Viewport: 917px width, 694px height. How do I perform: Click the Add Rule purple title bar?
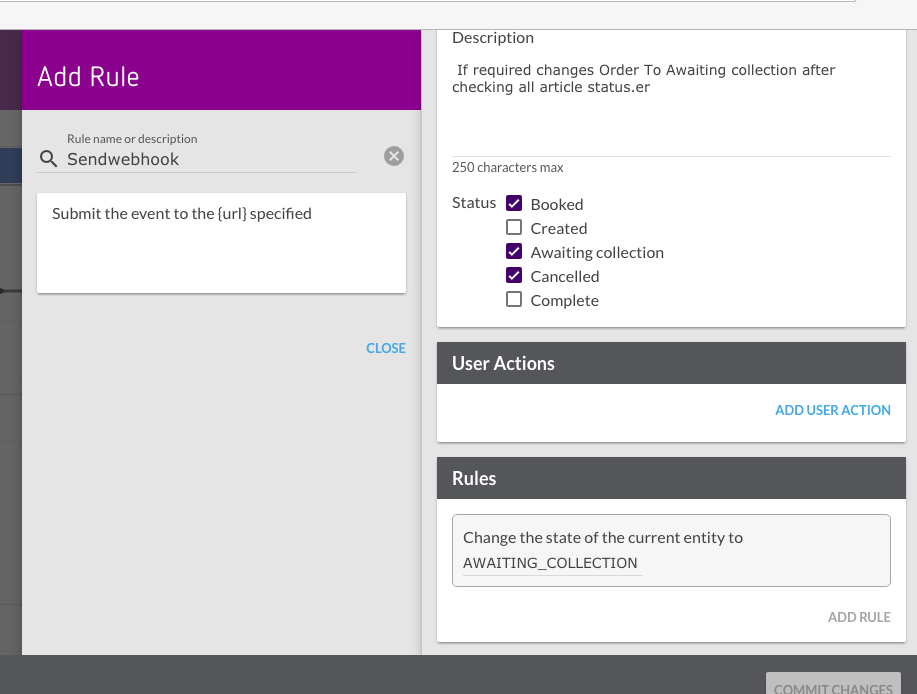click(x=221, y=77)
